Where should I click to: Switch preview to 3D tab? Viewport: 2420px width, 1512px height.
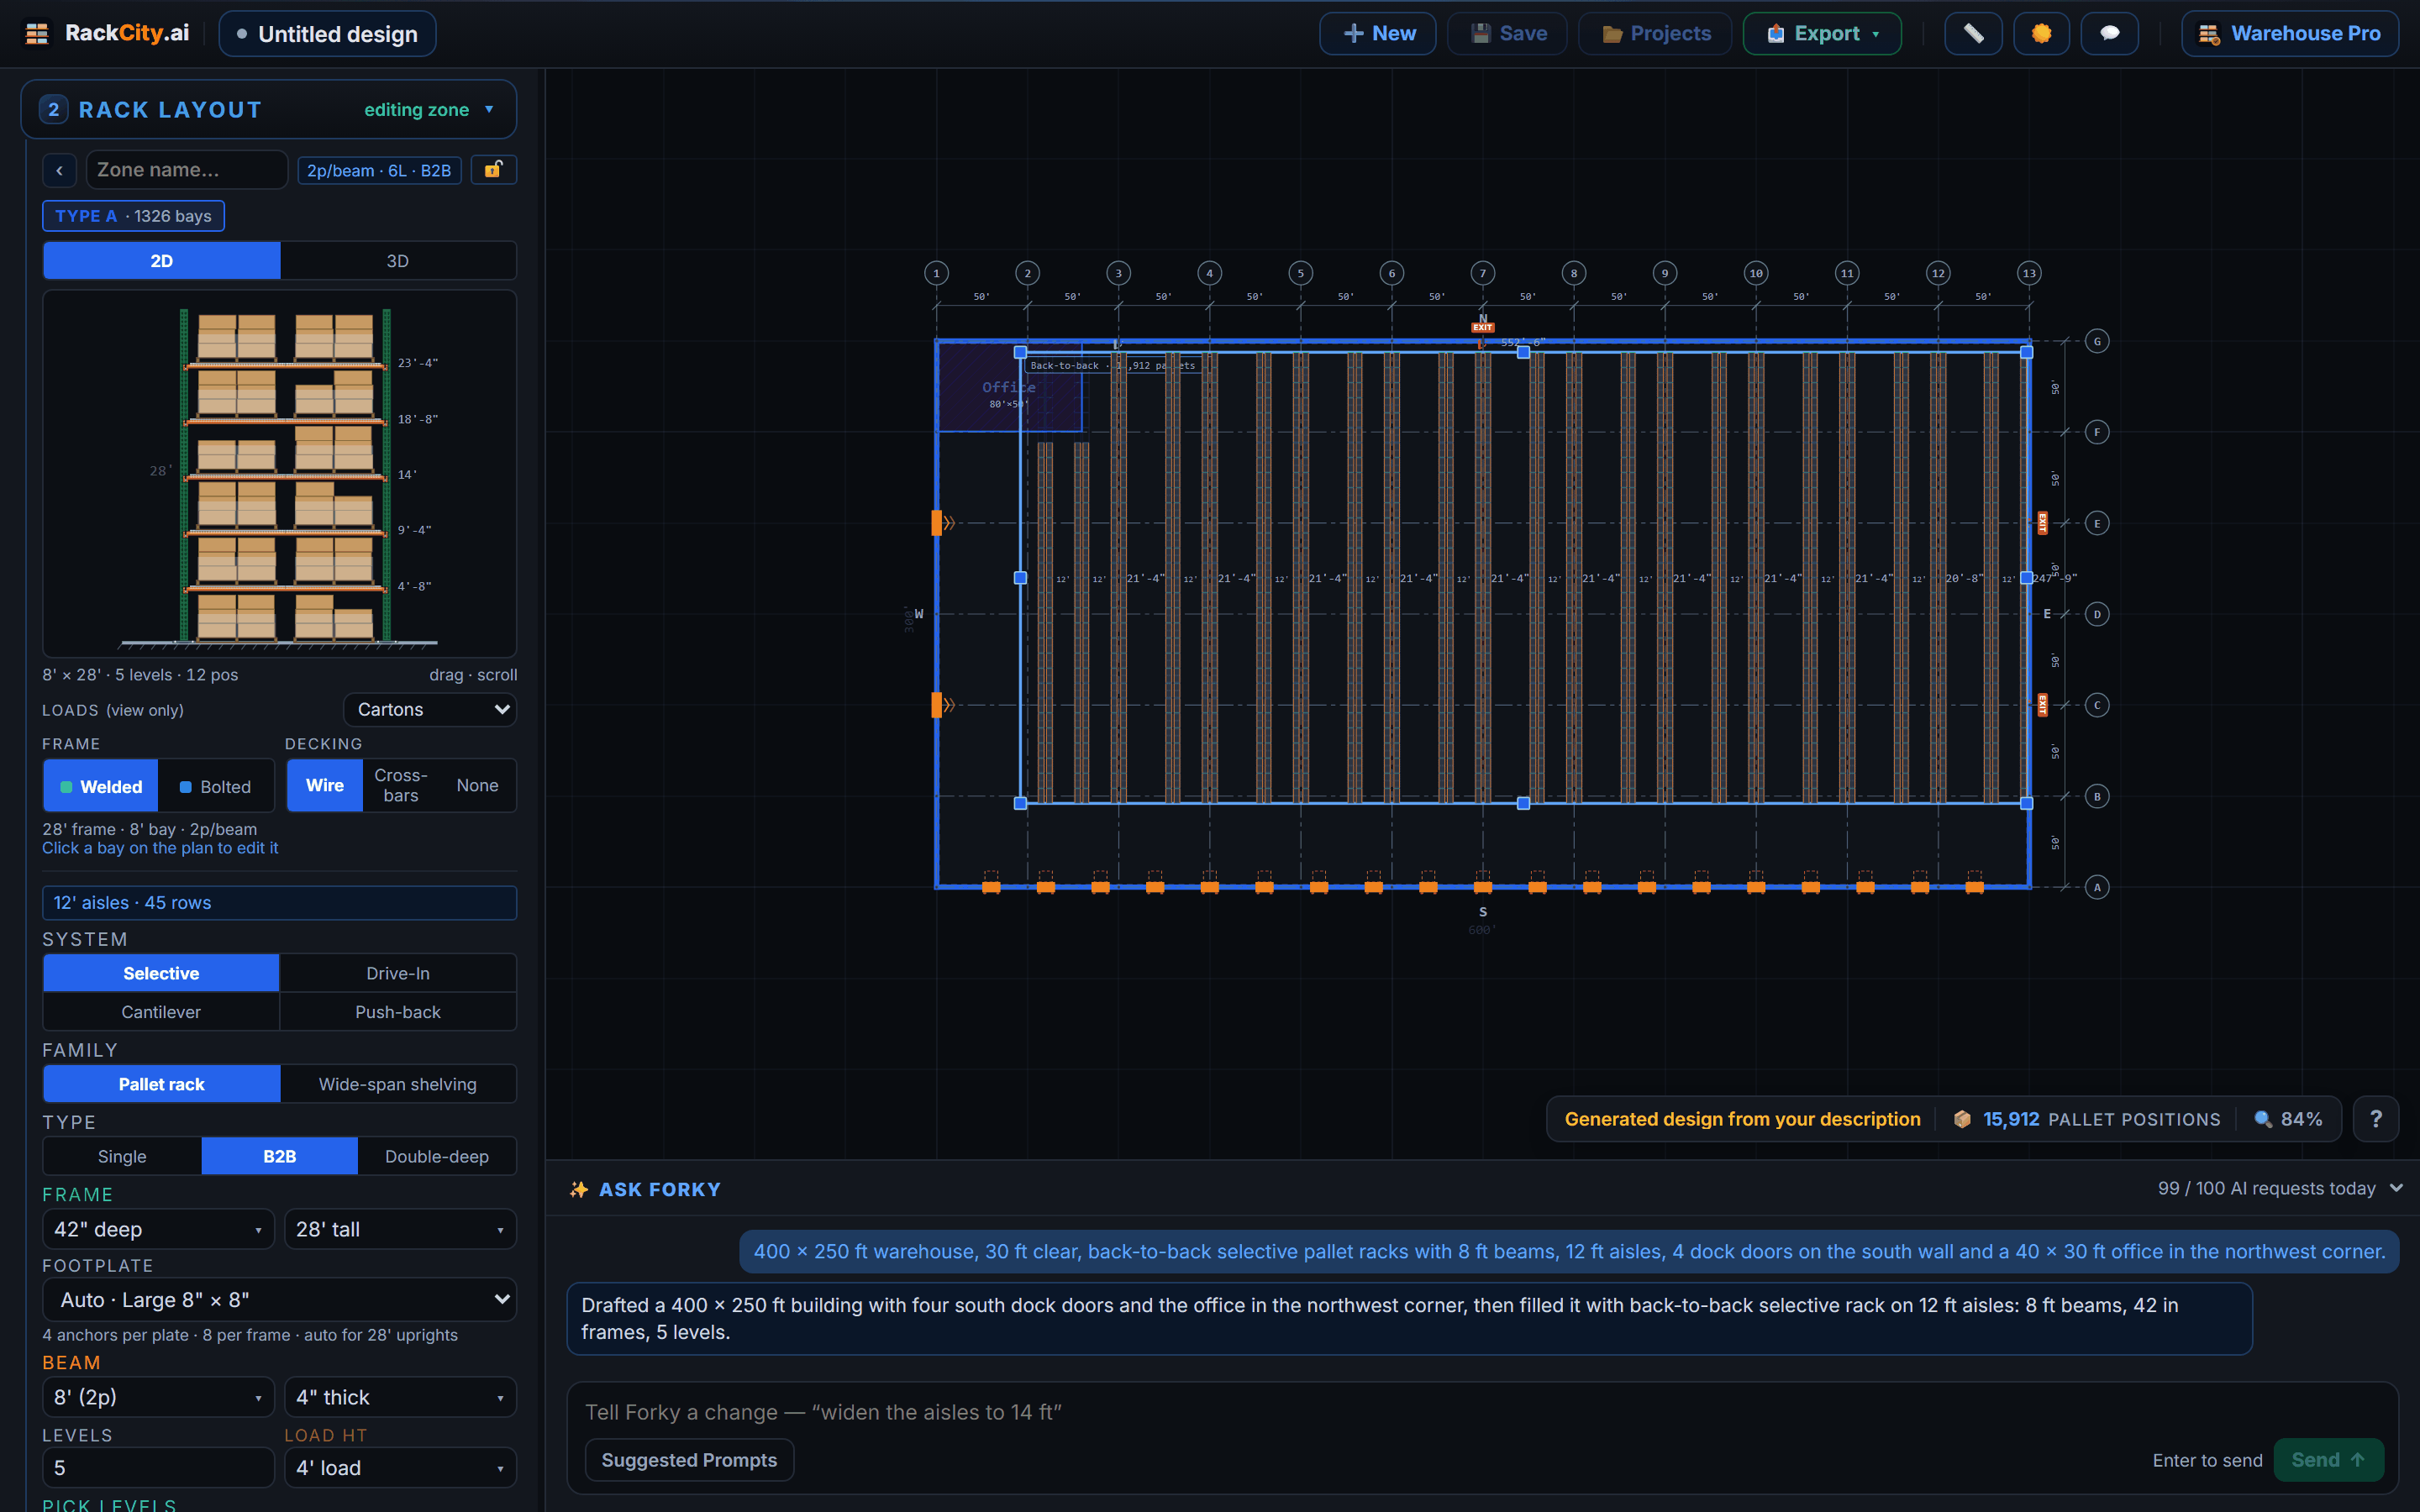(x=397, y=261)
